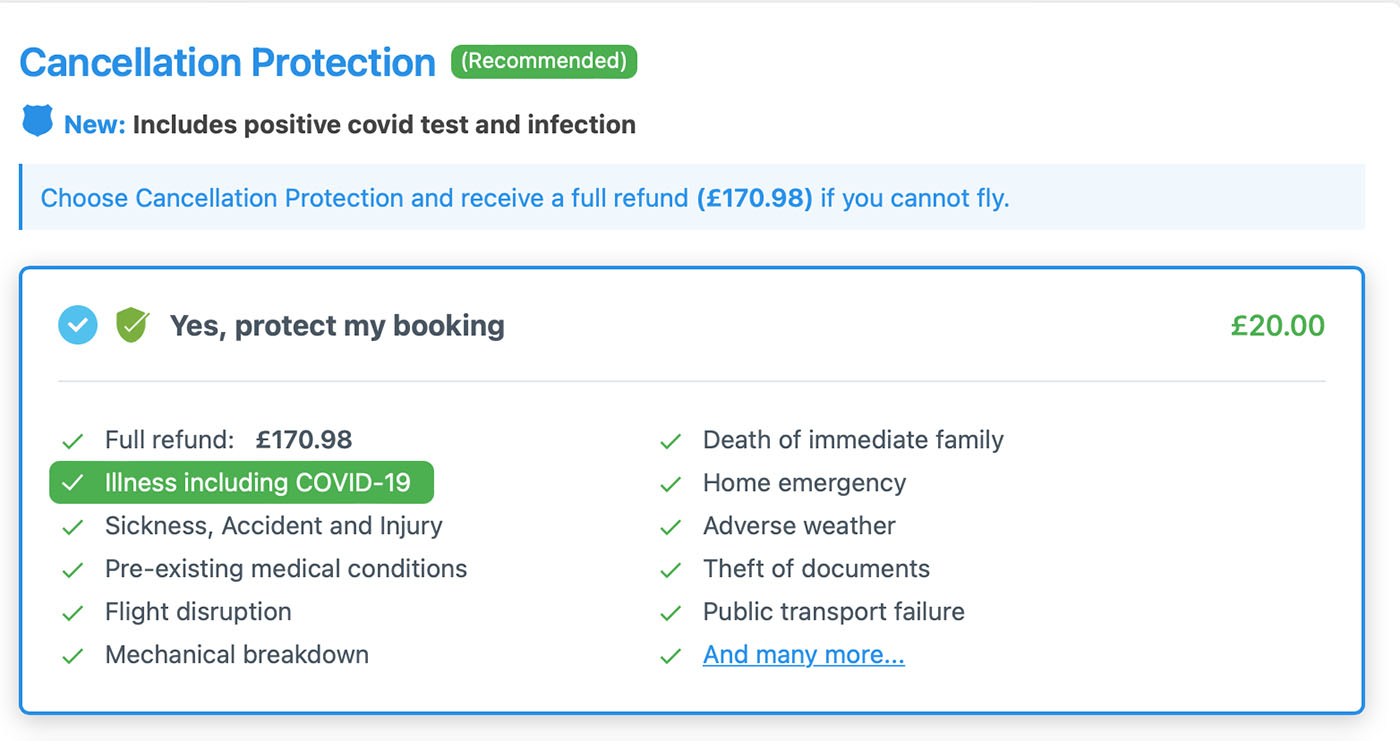1400x741 pixels.
Task: Click the check icon beside Illness including COVID-19
Action: (x=74, y=482)
